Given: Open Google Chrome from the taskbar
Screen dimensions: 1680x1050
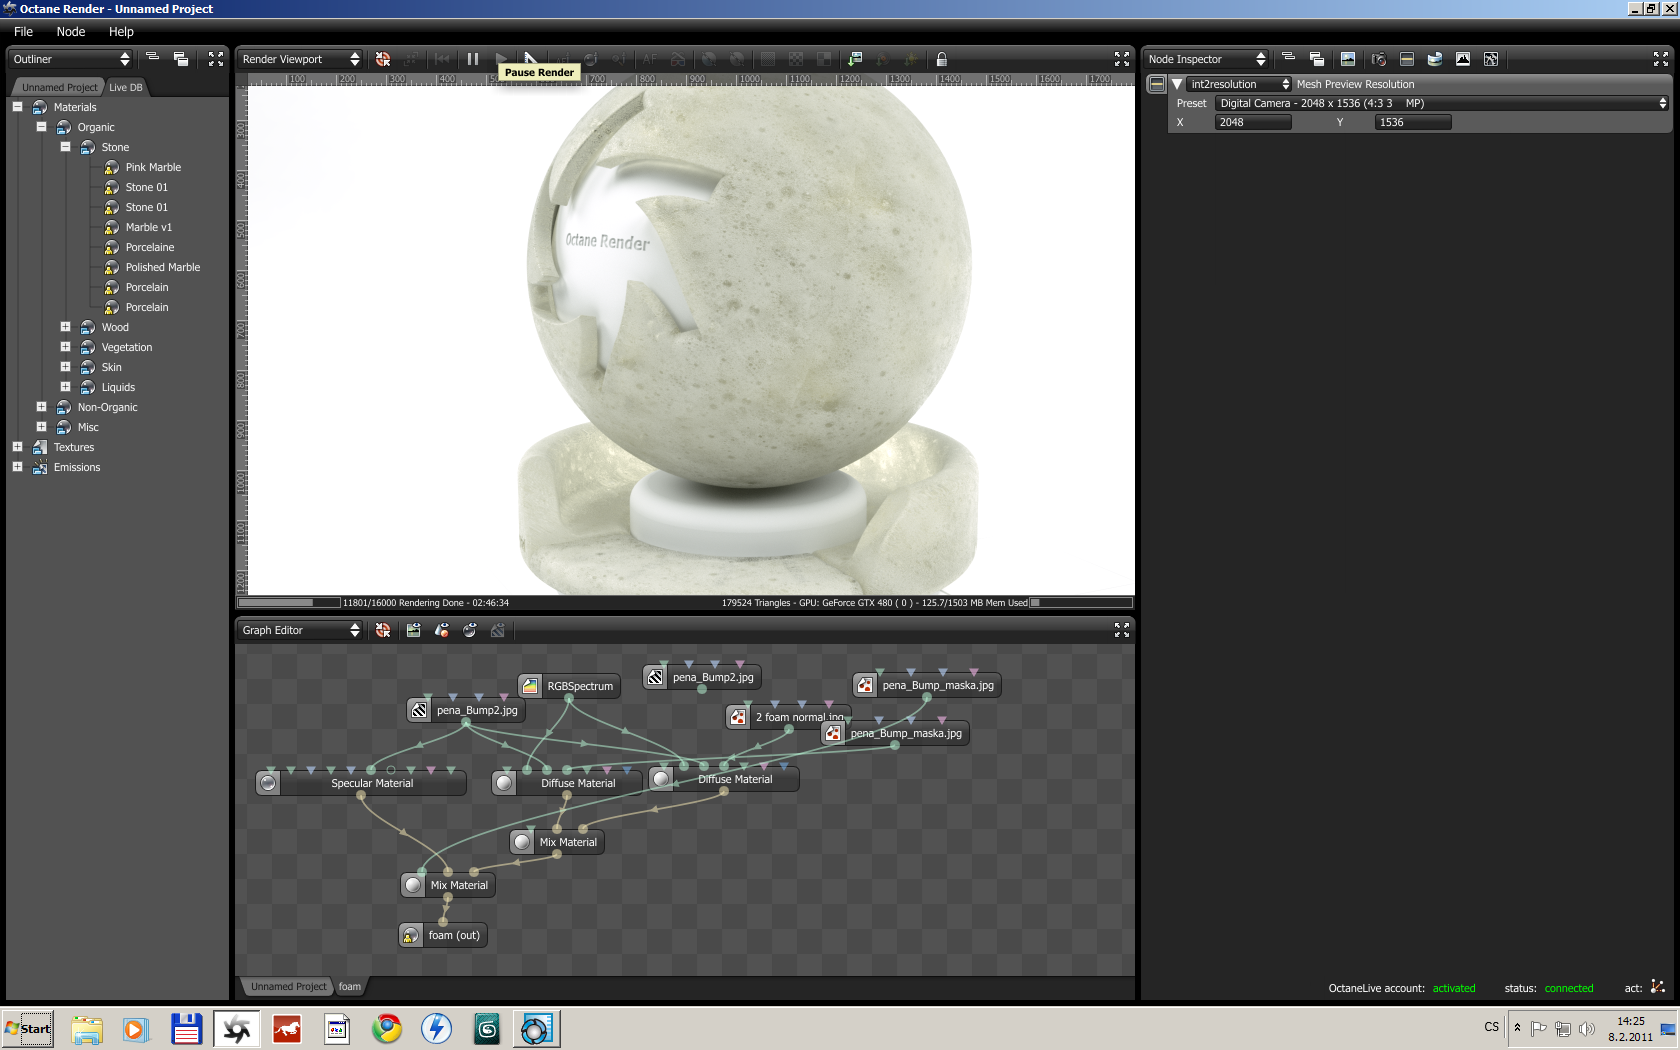Looking at the screenshot, I should click(387, 1029).
